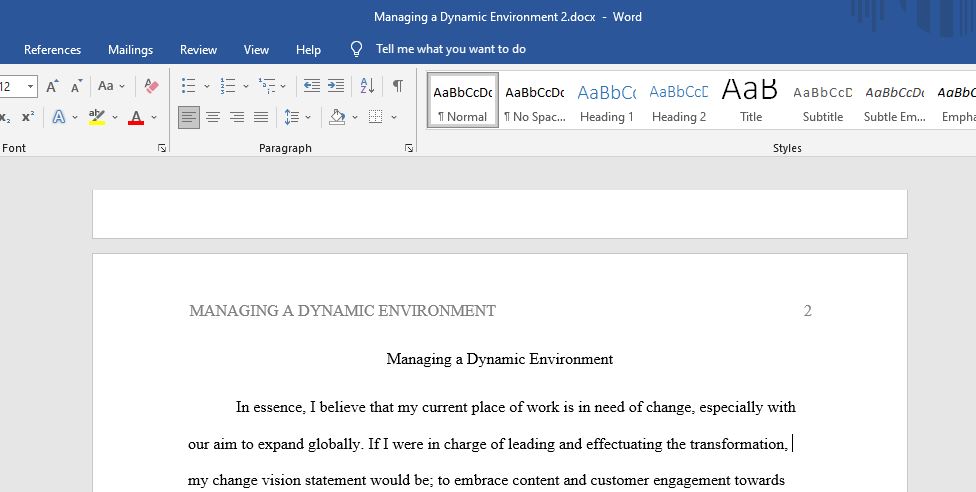Start a numbered list
The width and height of the screenshot is (976, 492).
pos(228,86)
